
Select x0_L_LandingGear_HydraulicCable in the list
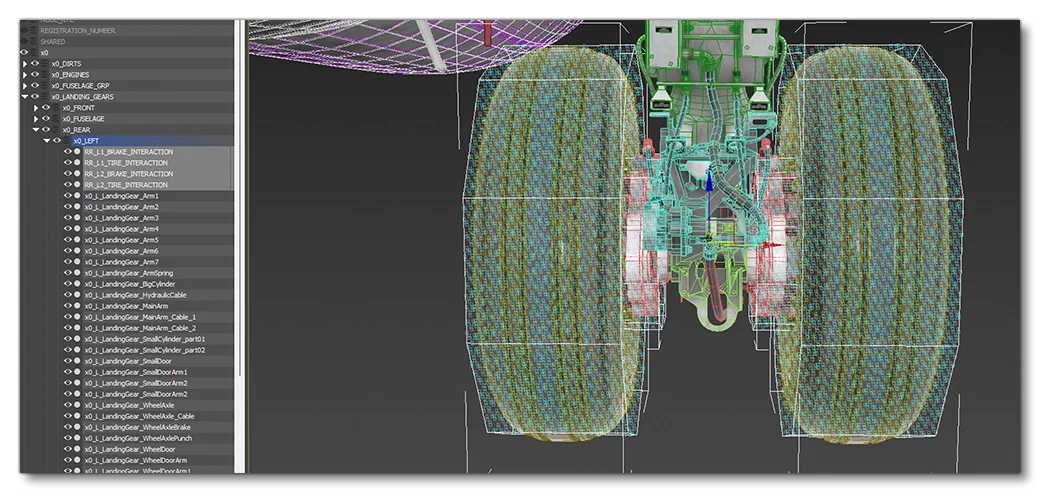pyautogui.click(x=135, y=295)
